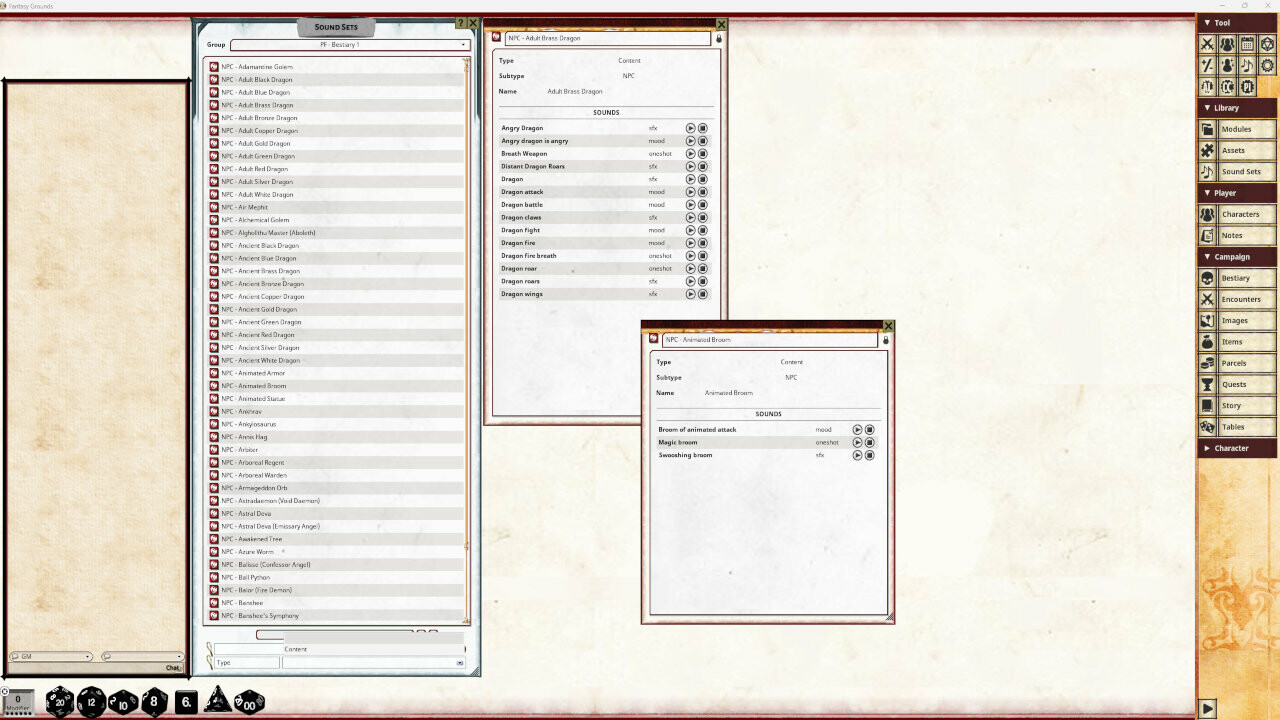The height and width of the screenshot is (720, 1280).
Task: Roll the black d20 die at the bottom
Action: tap(58, 701)
